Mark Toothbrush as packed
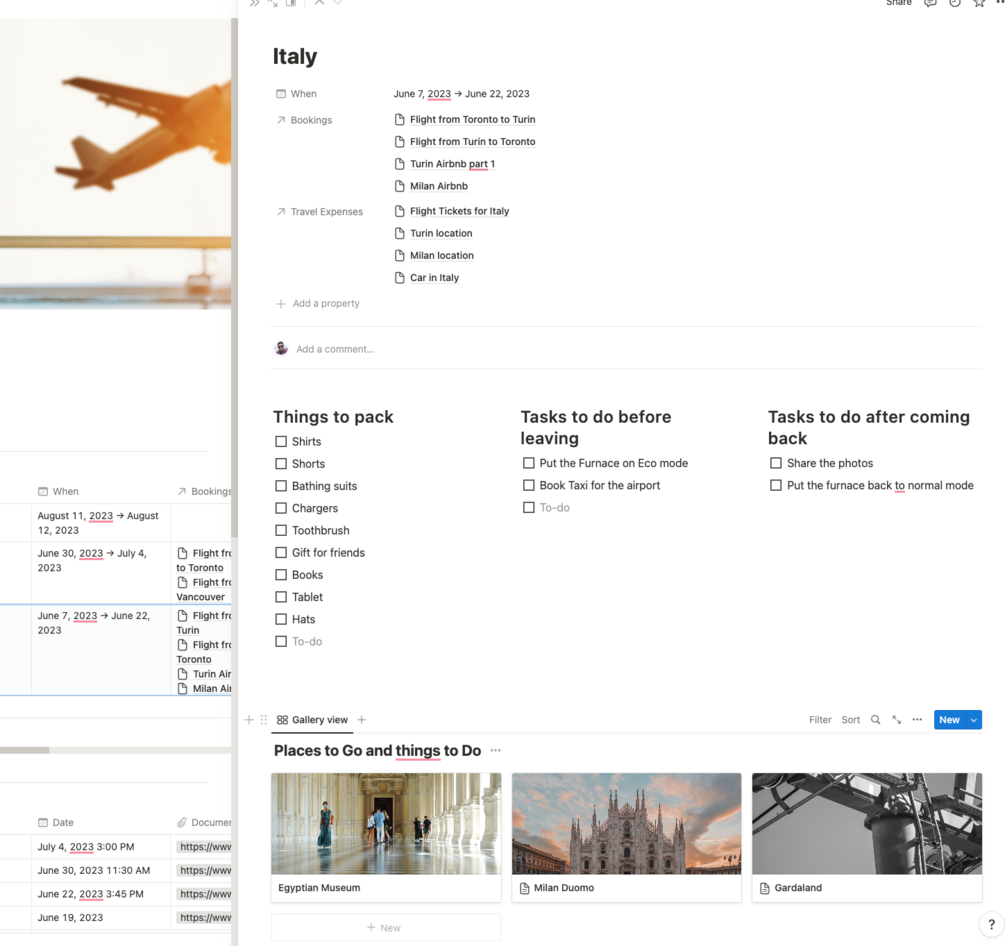This screenshot has width=1005, height=946. tap(281, 530)
